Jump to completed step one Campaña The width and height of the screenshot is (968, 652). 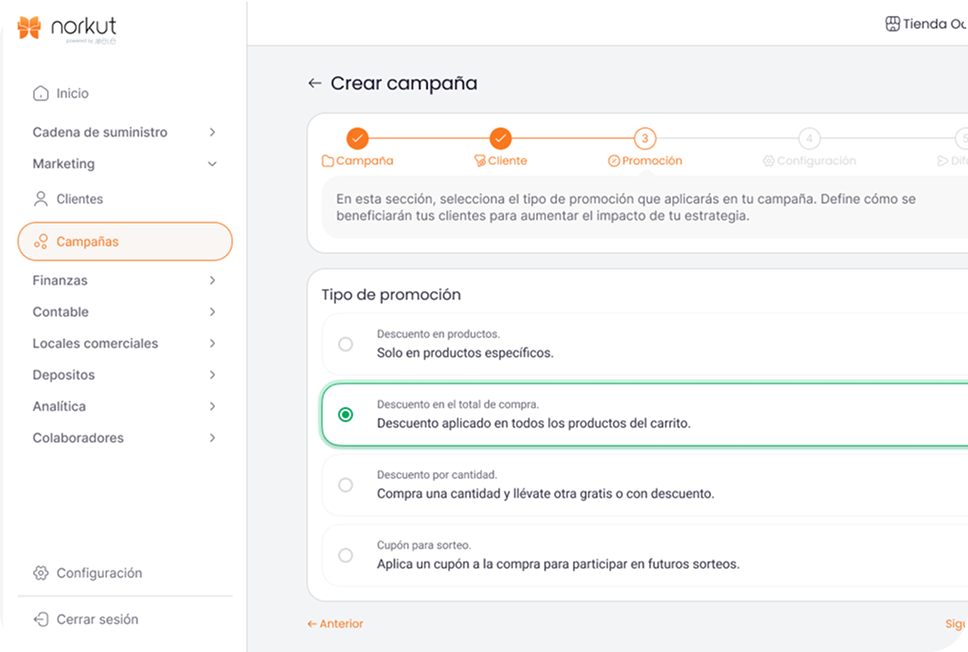tap(357, 139)
